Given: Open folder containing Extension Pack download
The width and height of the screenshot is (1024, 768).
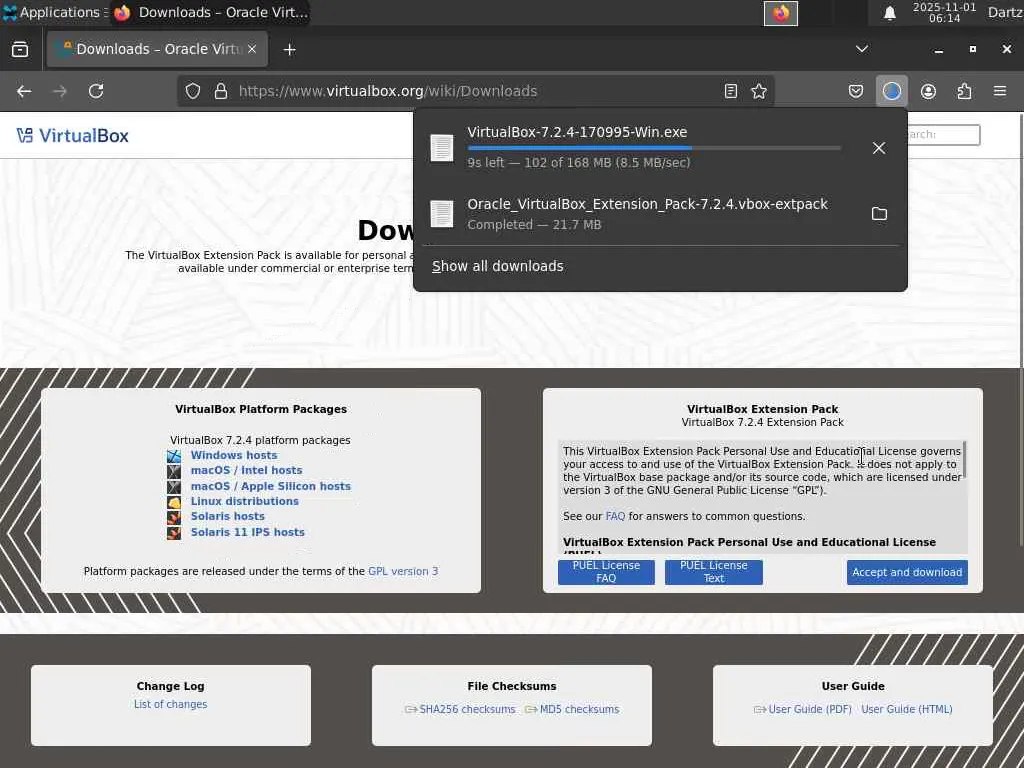Looking at the screenshot, I should pyautogui.click(x=879, y=214).
